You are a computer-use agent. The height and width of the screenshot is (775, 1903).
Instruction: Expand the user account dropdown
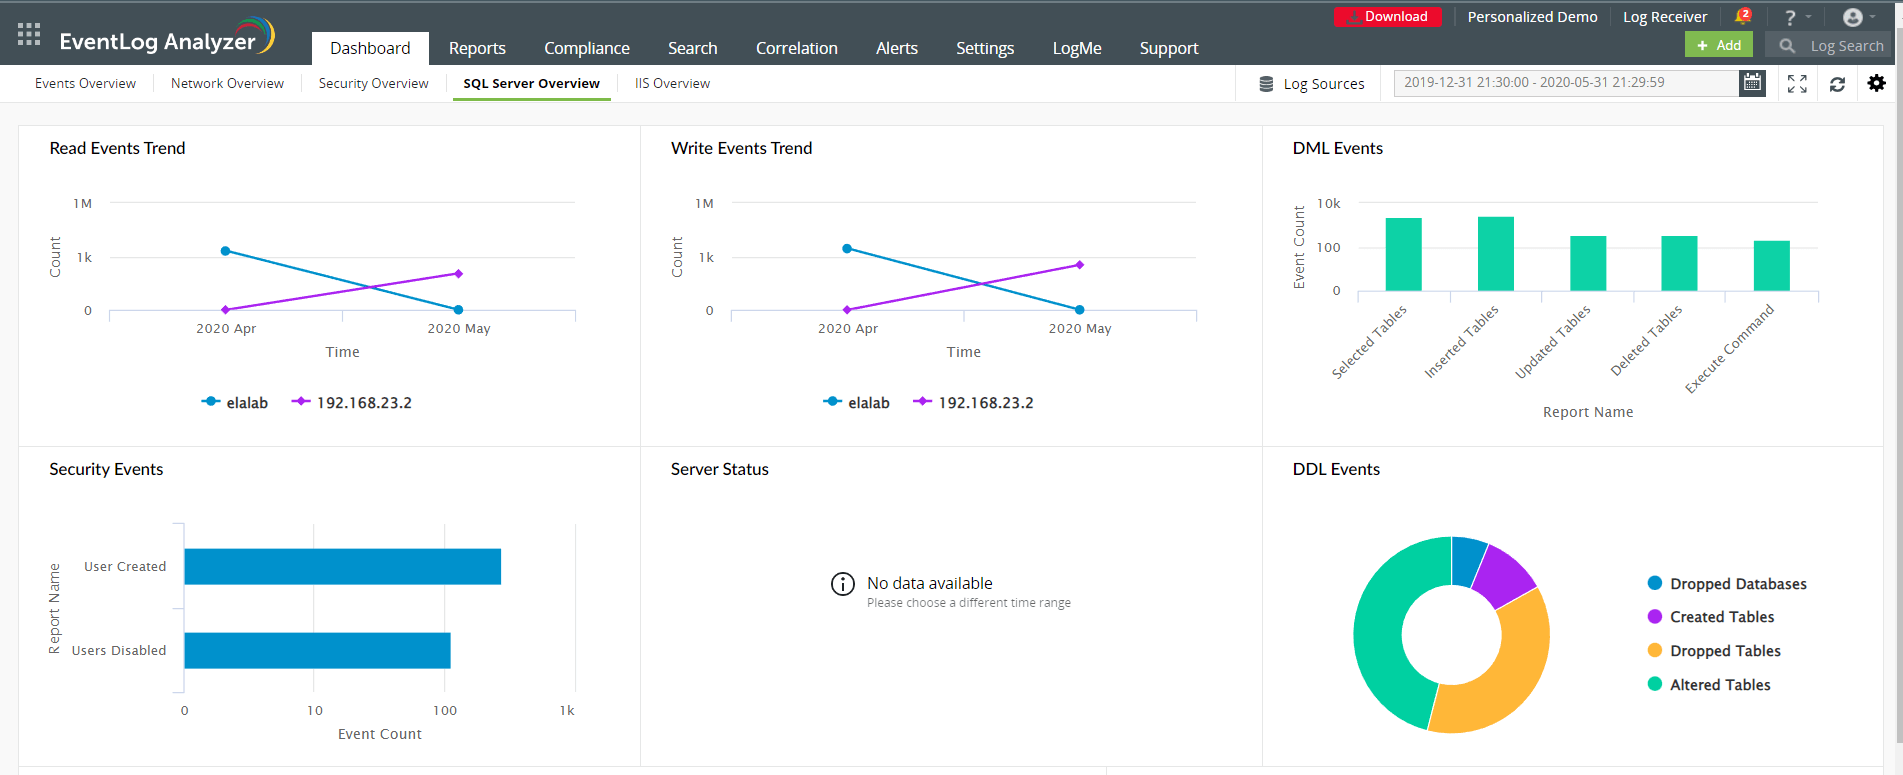[1858, 17]
